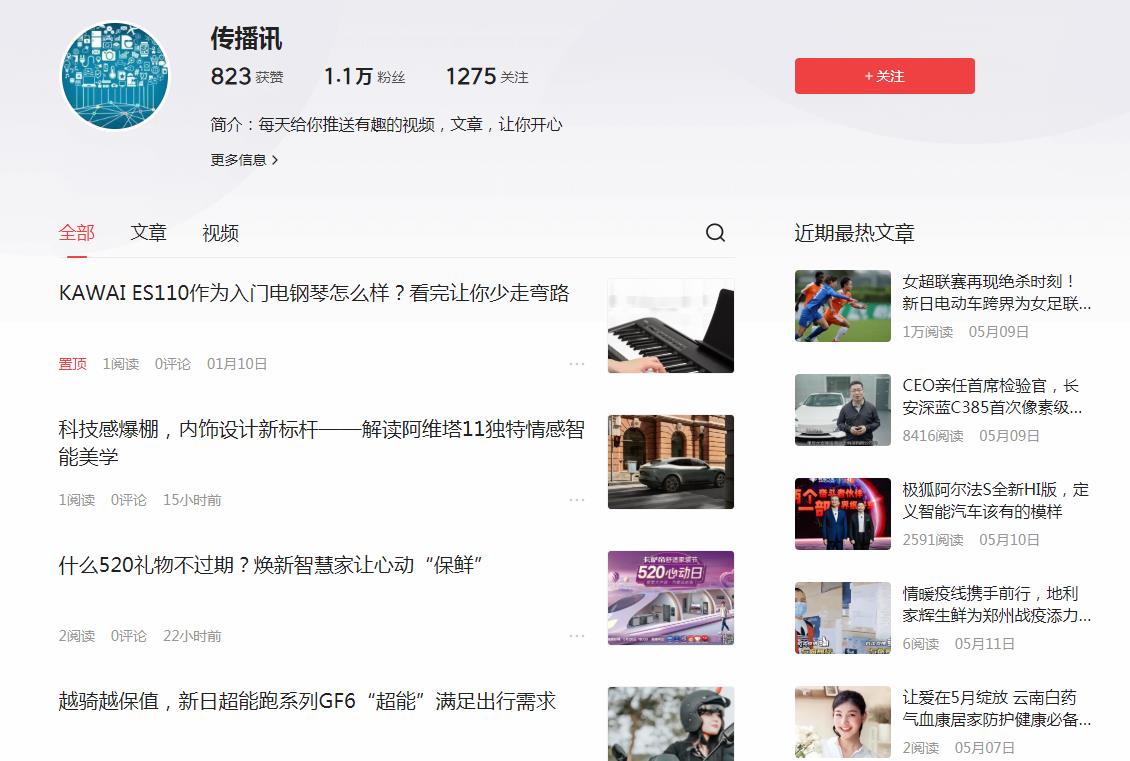Click the 云南白药 smiling woman thumbnail
1130x761 pixels.
coord(842,721)
